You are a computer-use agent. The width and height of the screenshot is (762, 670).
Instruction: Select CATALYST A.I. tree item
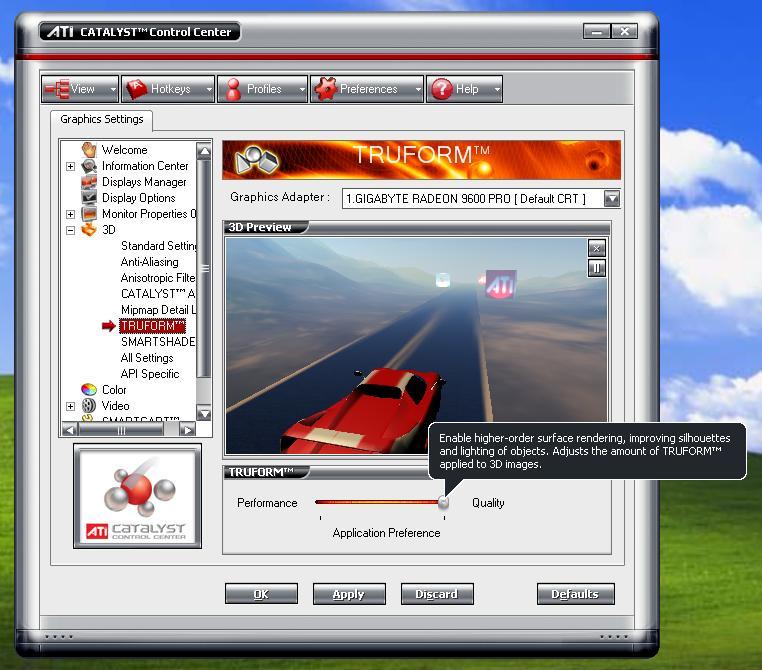[158, 294]
